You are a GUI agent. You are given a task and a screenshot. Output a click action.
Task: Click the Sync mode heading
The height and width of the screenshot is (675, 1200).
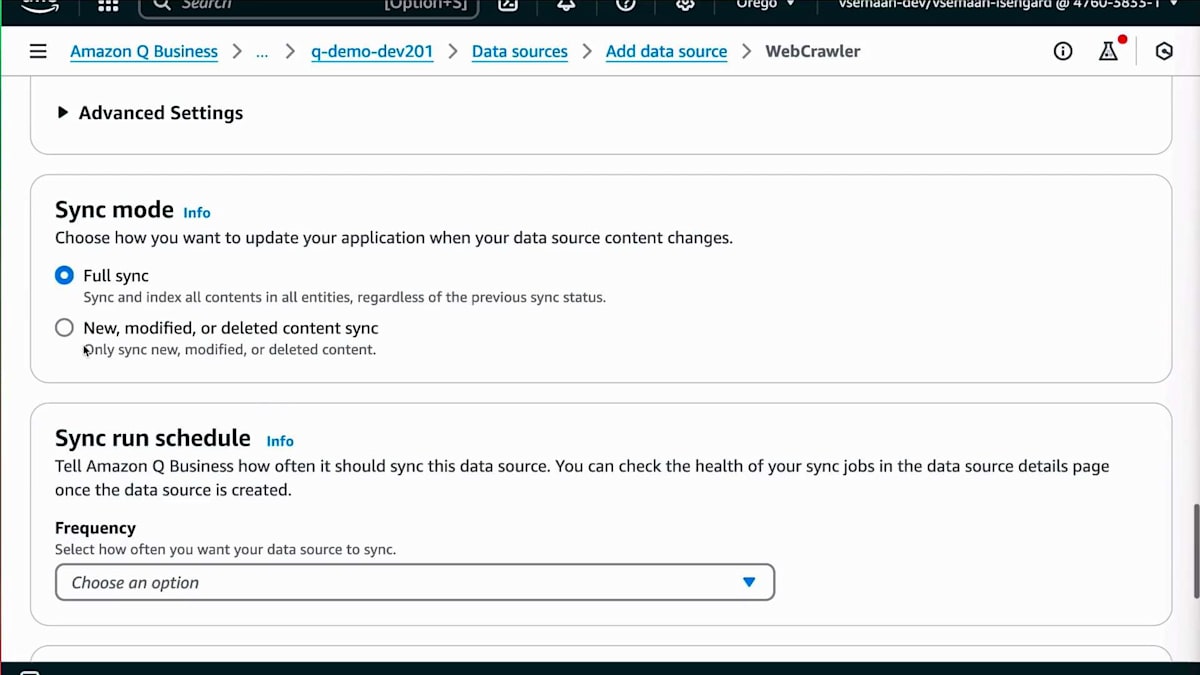coord(114,210)
